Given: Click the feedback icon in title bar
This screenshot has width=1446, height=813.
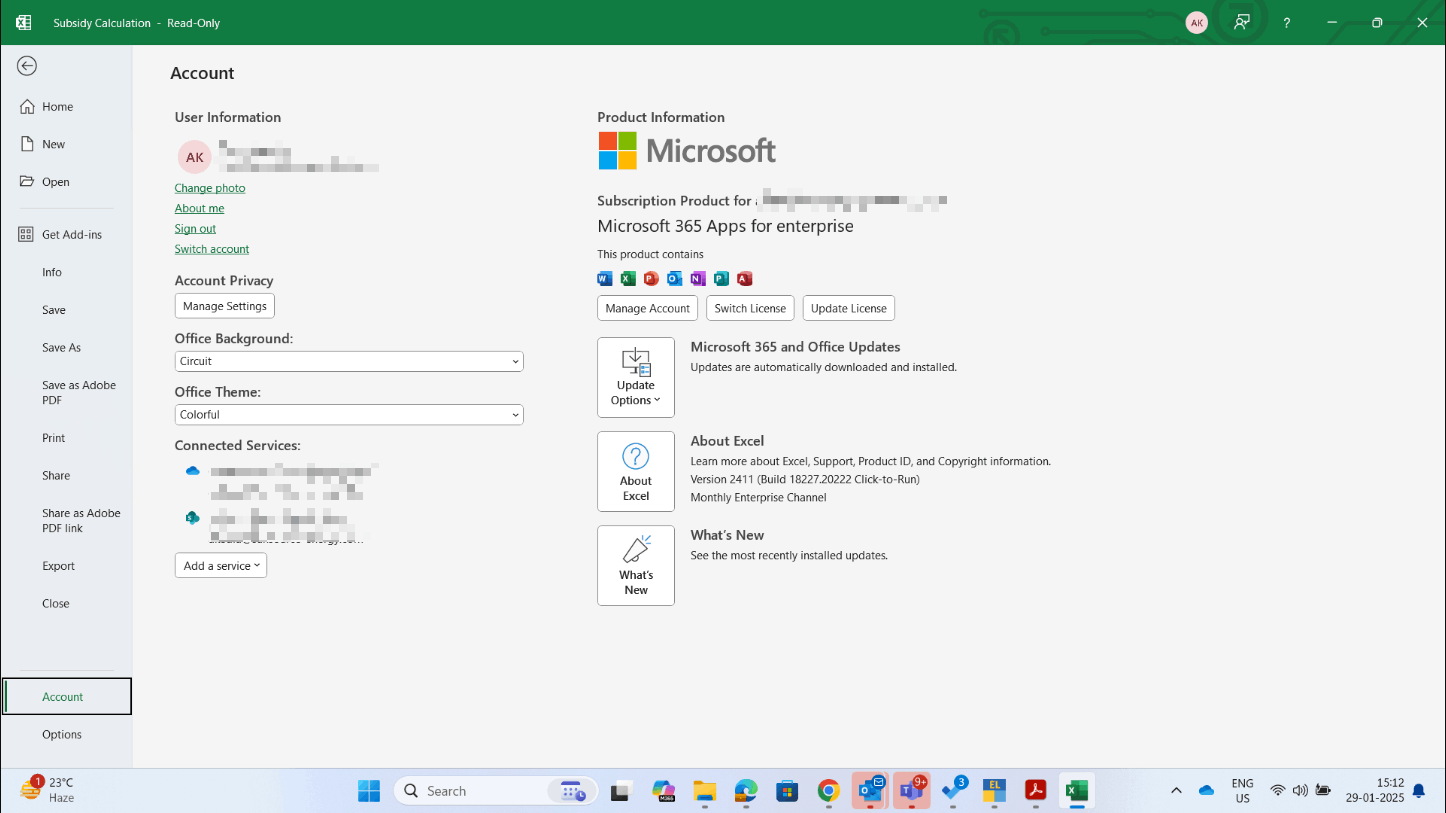Looking at the screenshot, I should pos(1242,22).
